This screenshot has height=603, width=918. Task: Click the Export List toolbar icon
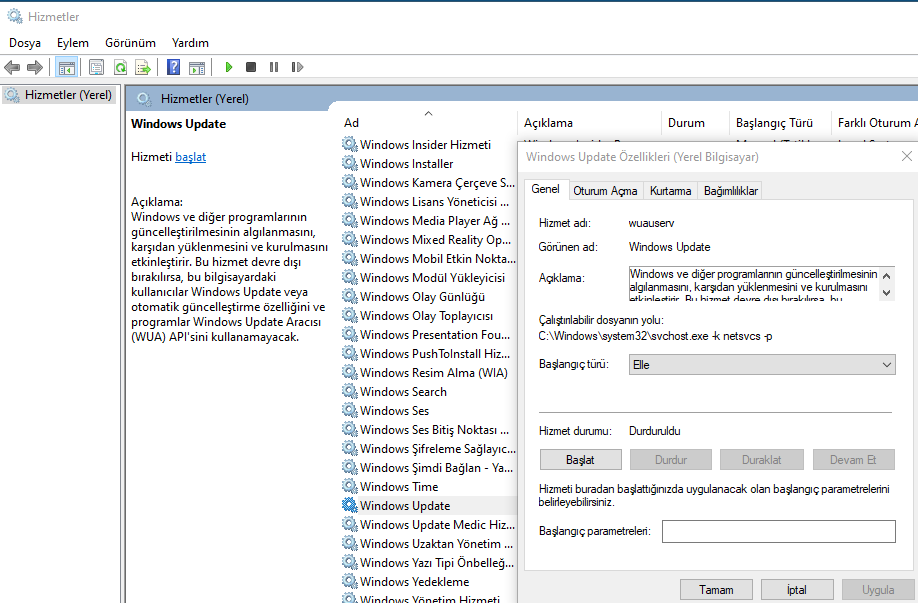point(143,67)
